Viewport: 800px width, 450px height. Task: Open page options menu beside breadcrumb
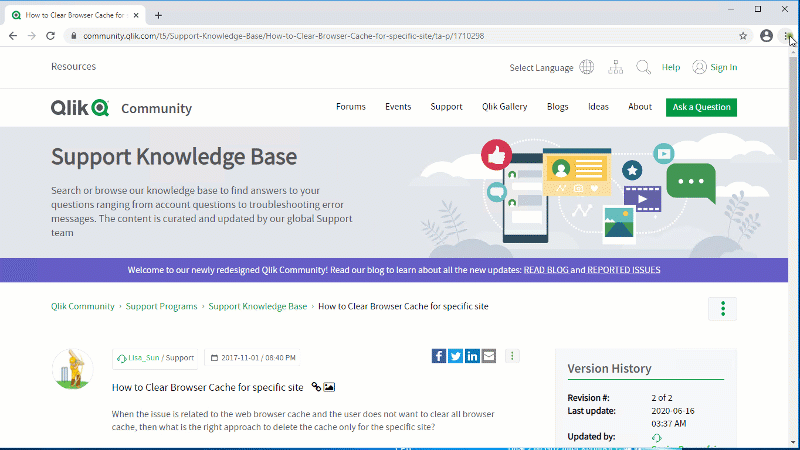point(722,309)
